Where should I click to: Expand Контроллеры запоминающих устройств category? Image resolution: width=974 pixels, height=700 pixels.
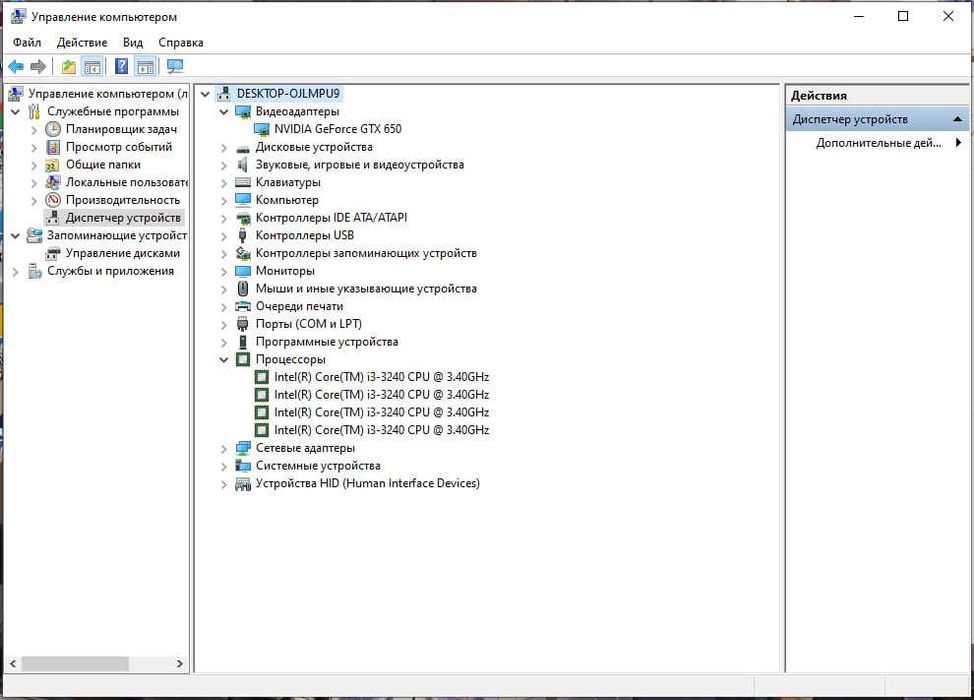[x=224, y=254]
